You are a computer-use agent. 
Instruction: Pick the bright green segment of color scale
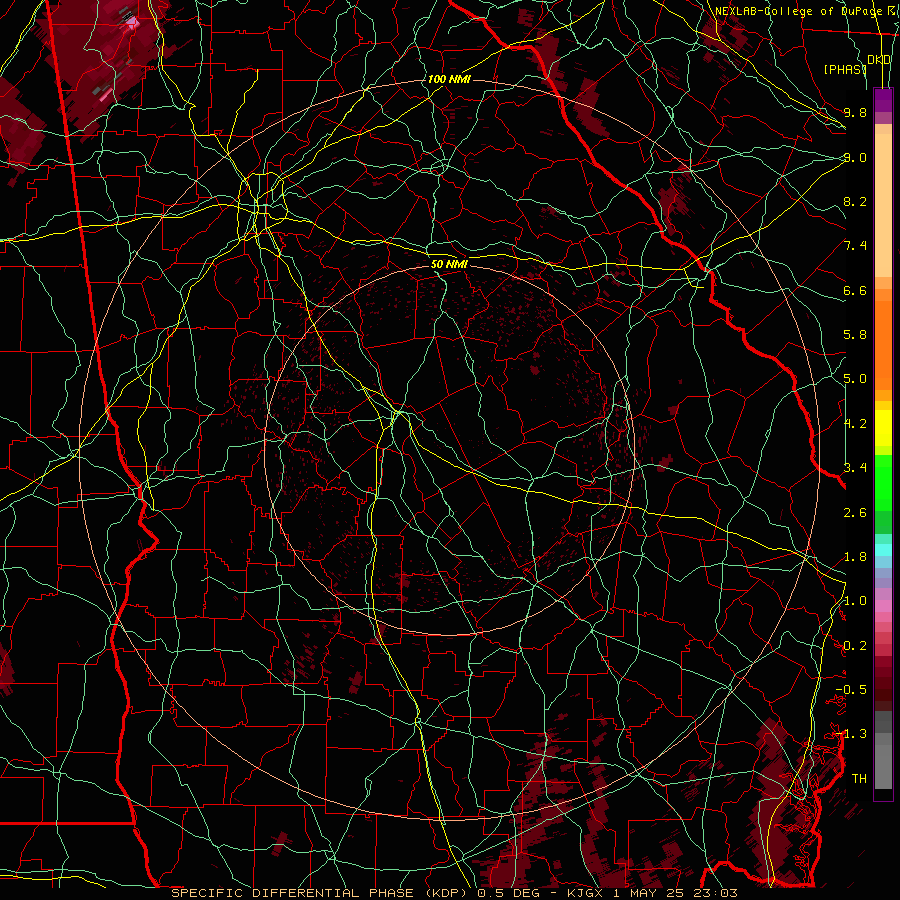coord(883,482)
